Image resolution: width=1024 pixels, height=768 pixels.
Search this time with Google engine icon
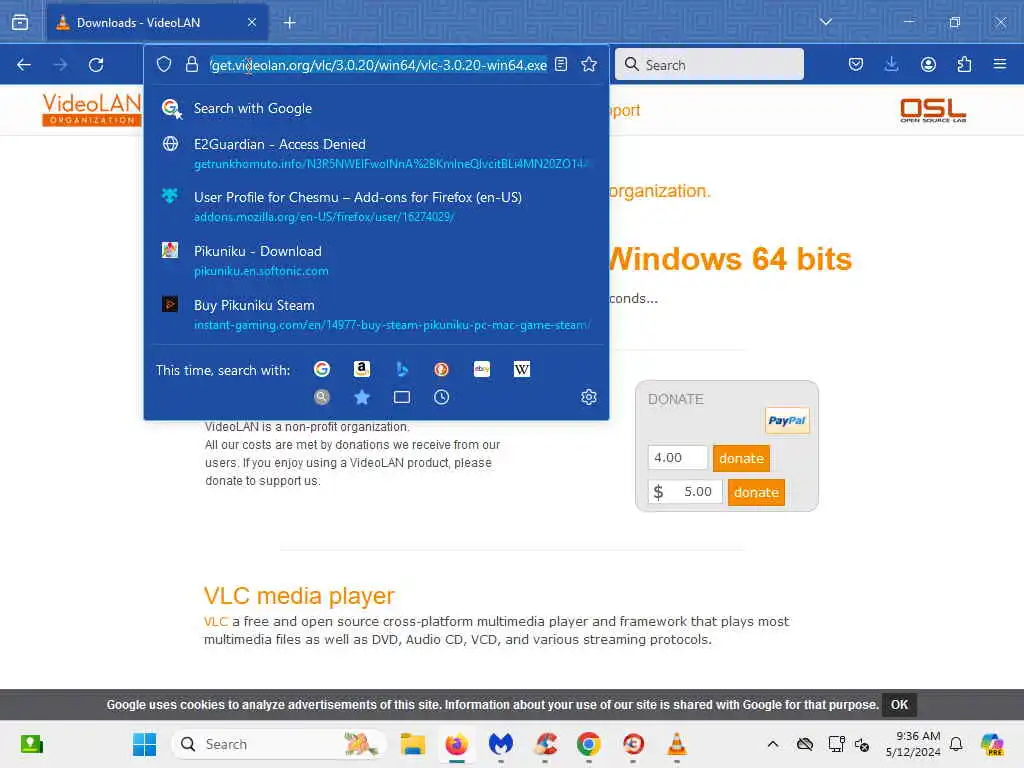(x=322, y=369)
